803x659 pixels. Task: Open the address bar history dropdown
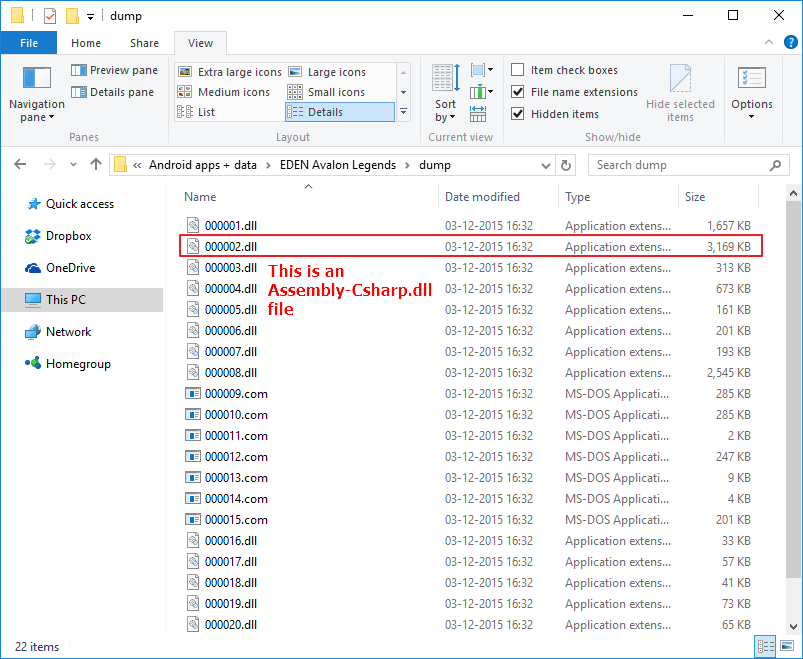pos(546,165)
